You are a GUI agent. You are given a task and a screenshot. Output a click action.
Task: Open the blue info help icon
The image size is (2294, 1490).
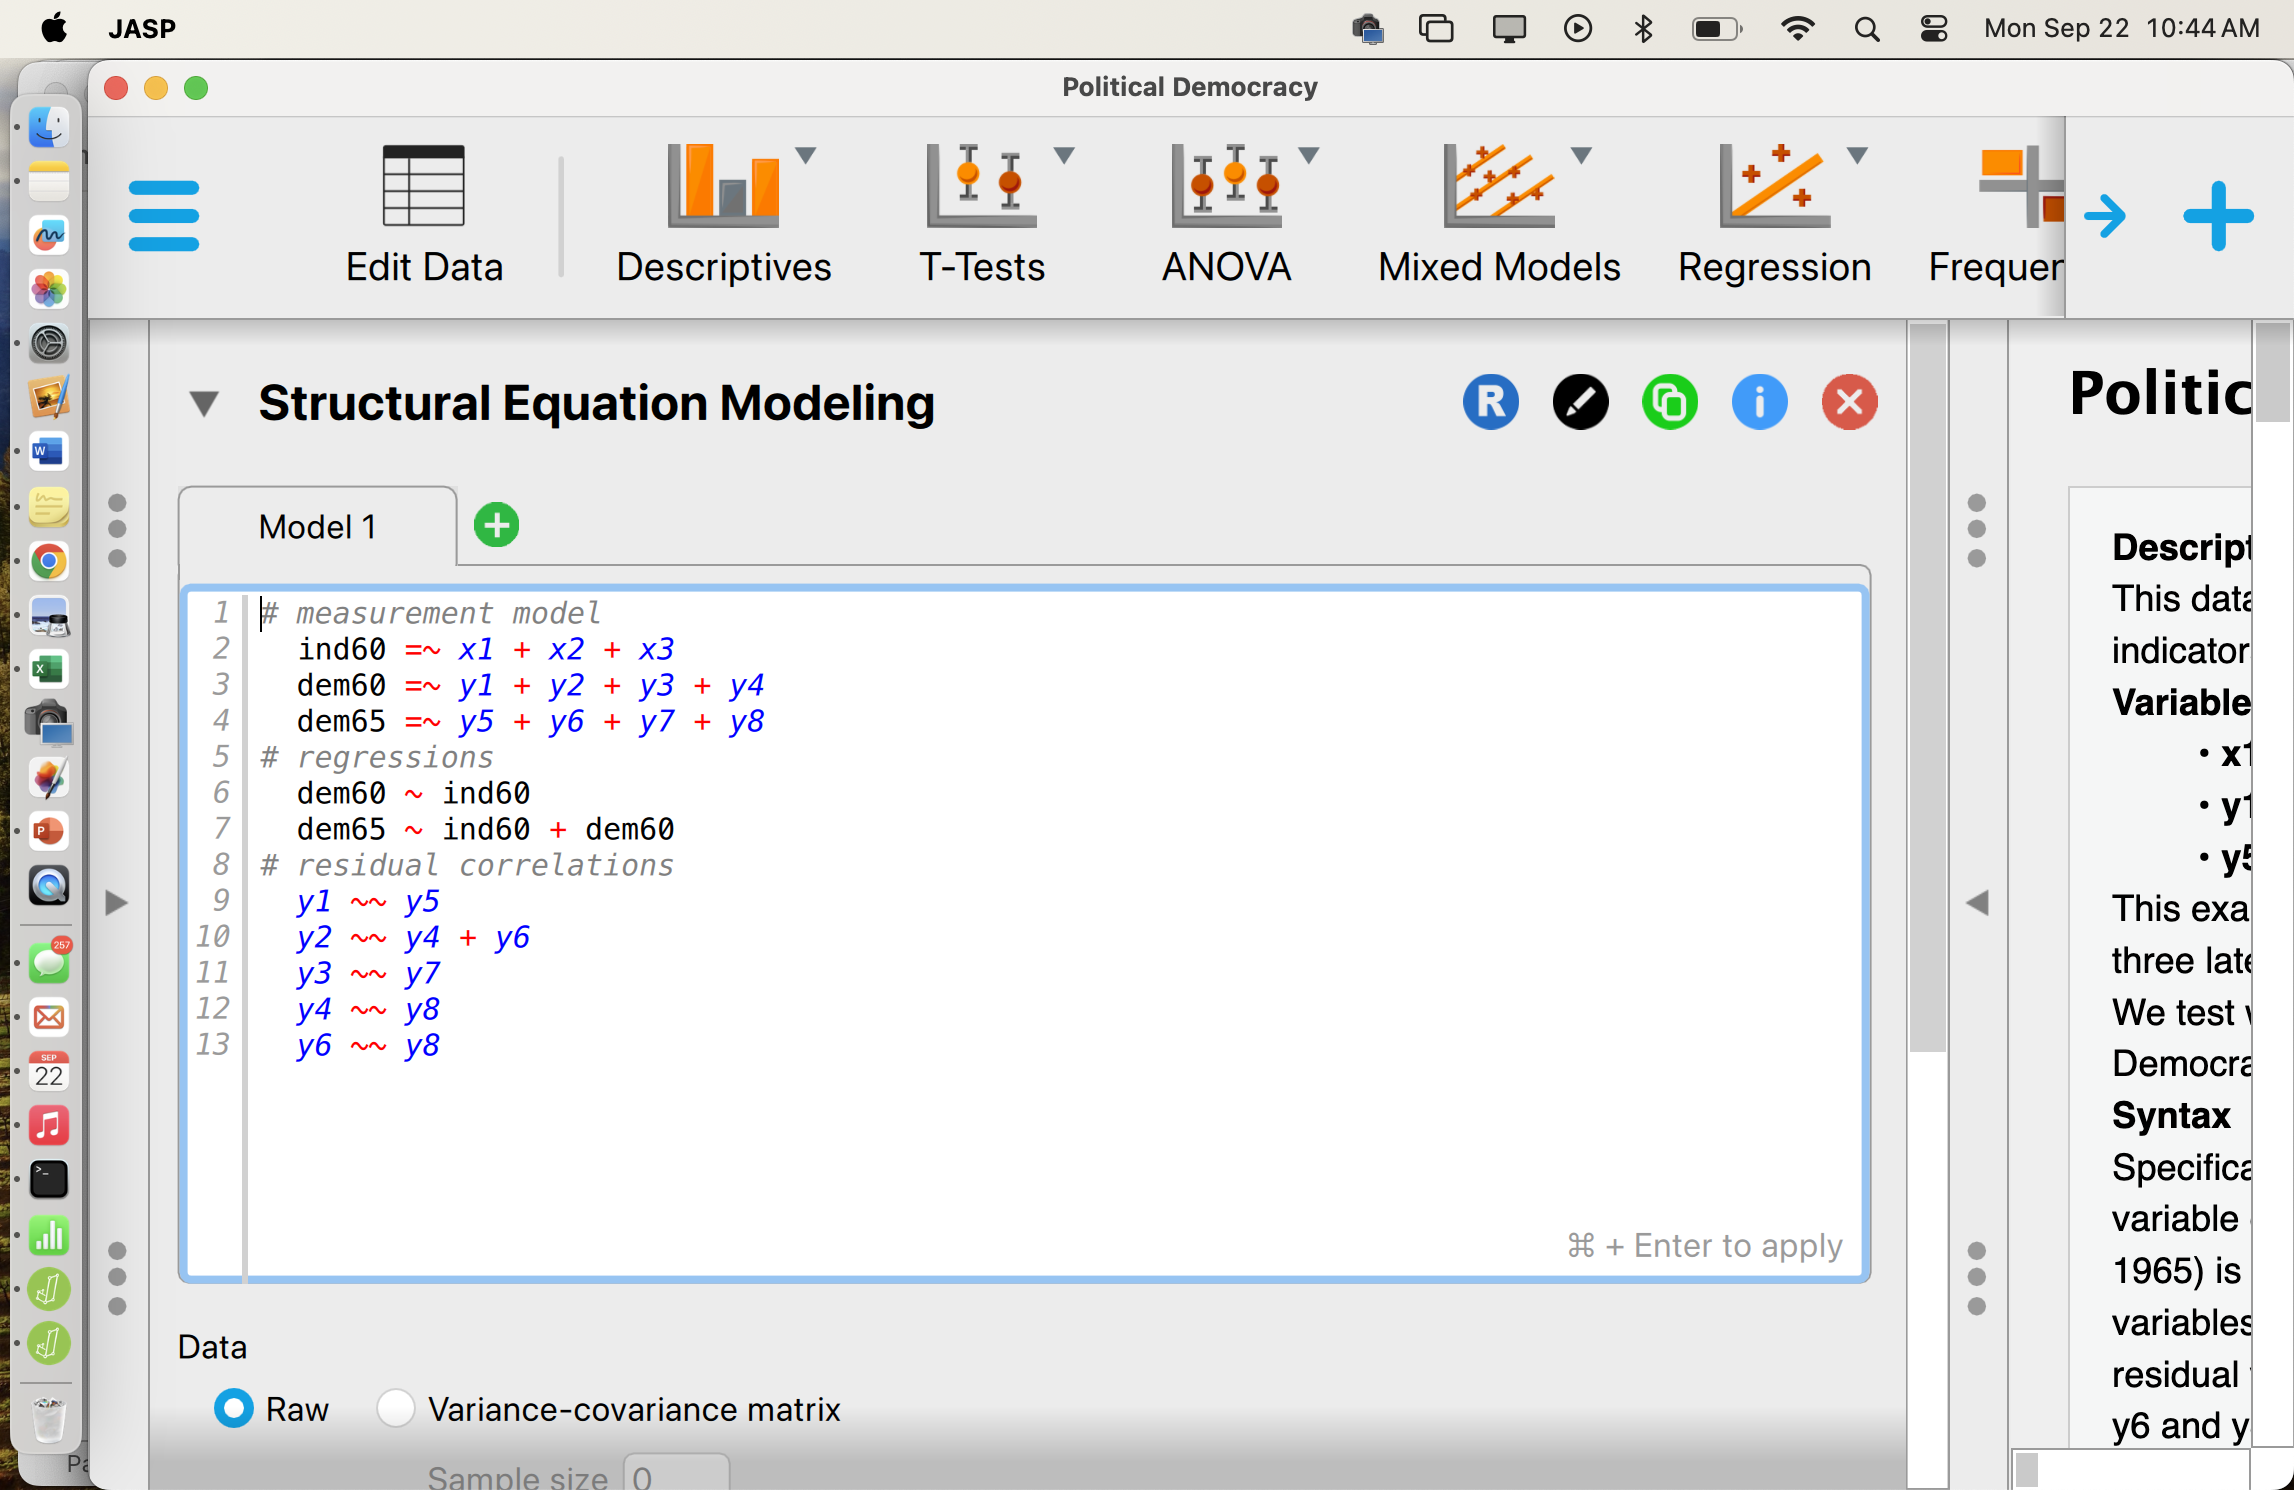[1759, 402]
